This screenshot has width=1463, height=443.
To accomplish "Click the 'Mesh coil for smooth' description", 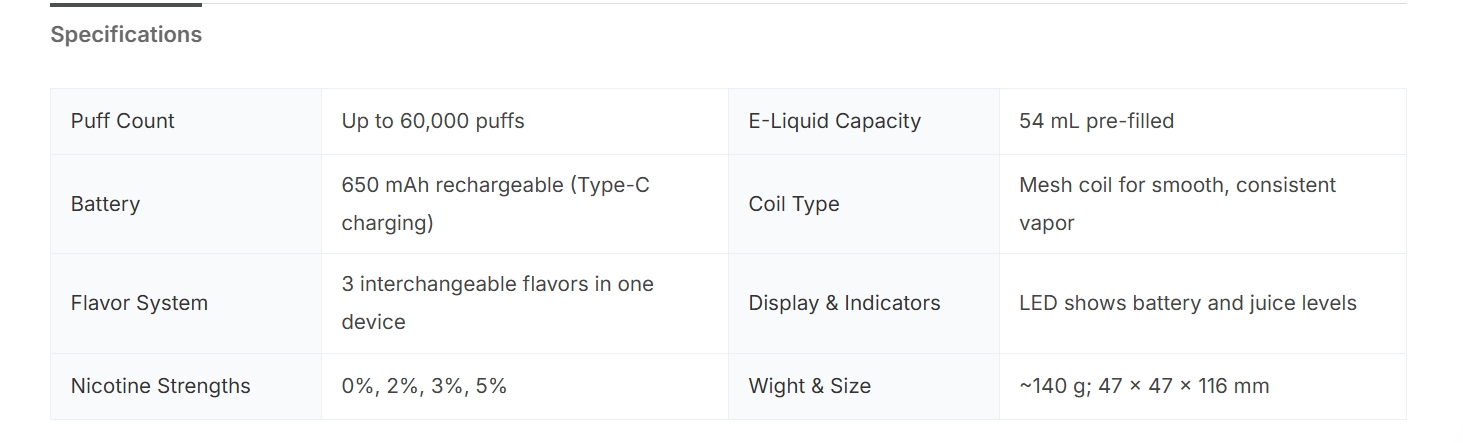I will [x=1177, y=185].
